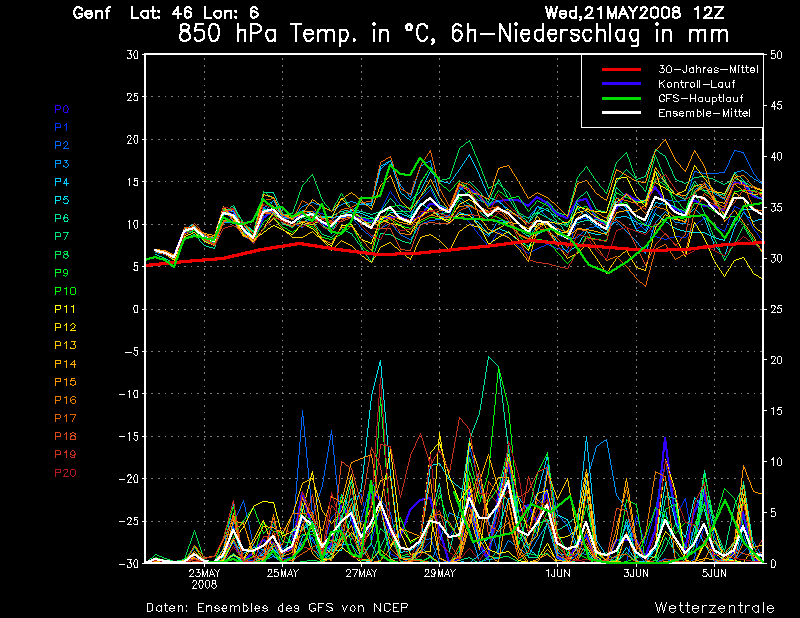The width and height of the screenshot is (800, 618).
Task: Click the "1JUN" date on the time axis
Action: point(558,573)
